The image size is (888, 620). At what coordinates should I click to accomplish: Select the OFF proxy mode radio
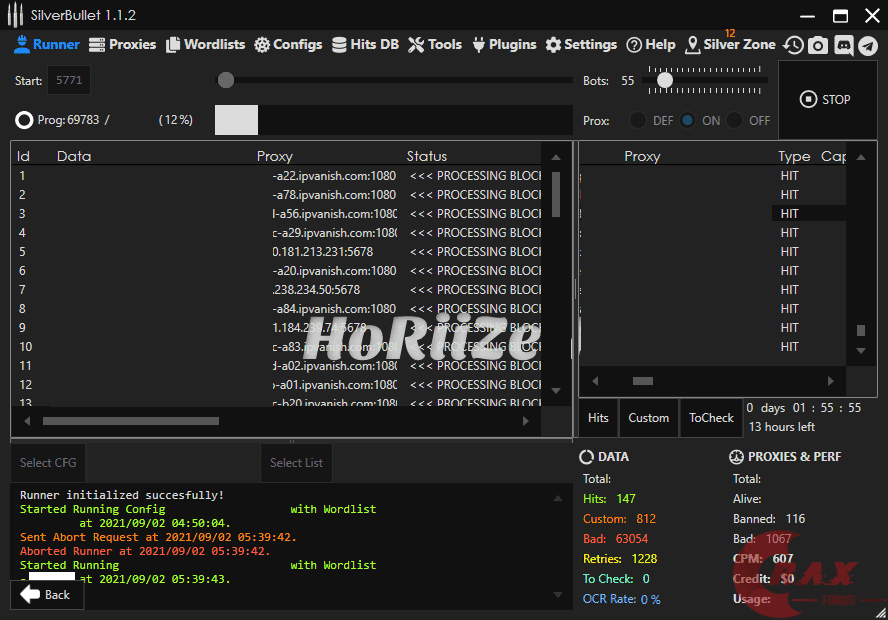pyautogui.click(x=735, y=120)
